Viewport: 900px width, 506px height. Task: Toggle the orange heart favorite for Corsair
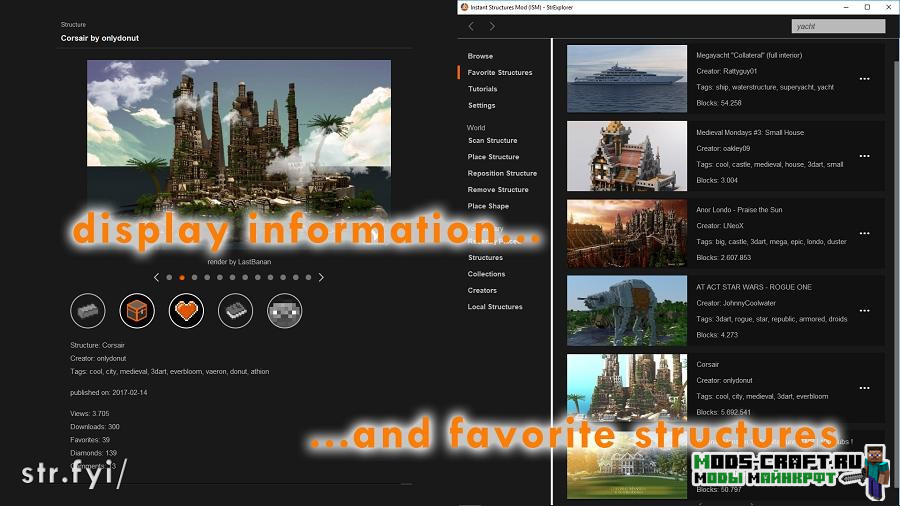click(x=186, y=311)
